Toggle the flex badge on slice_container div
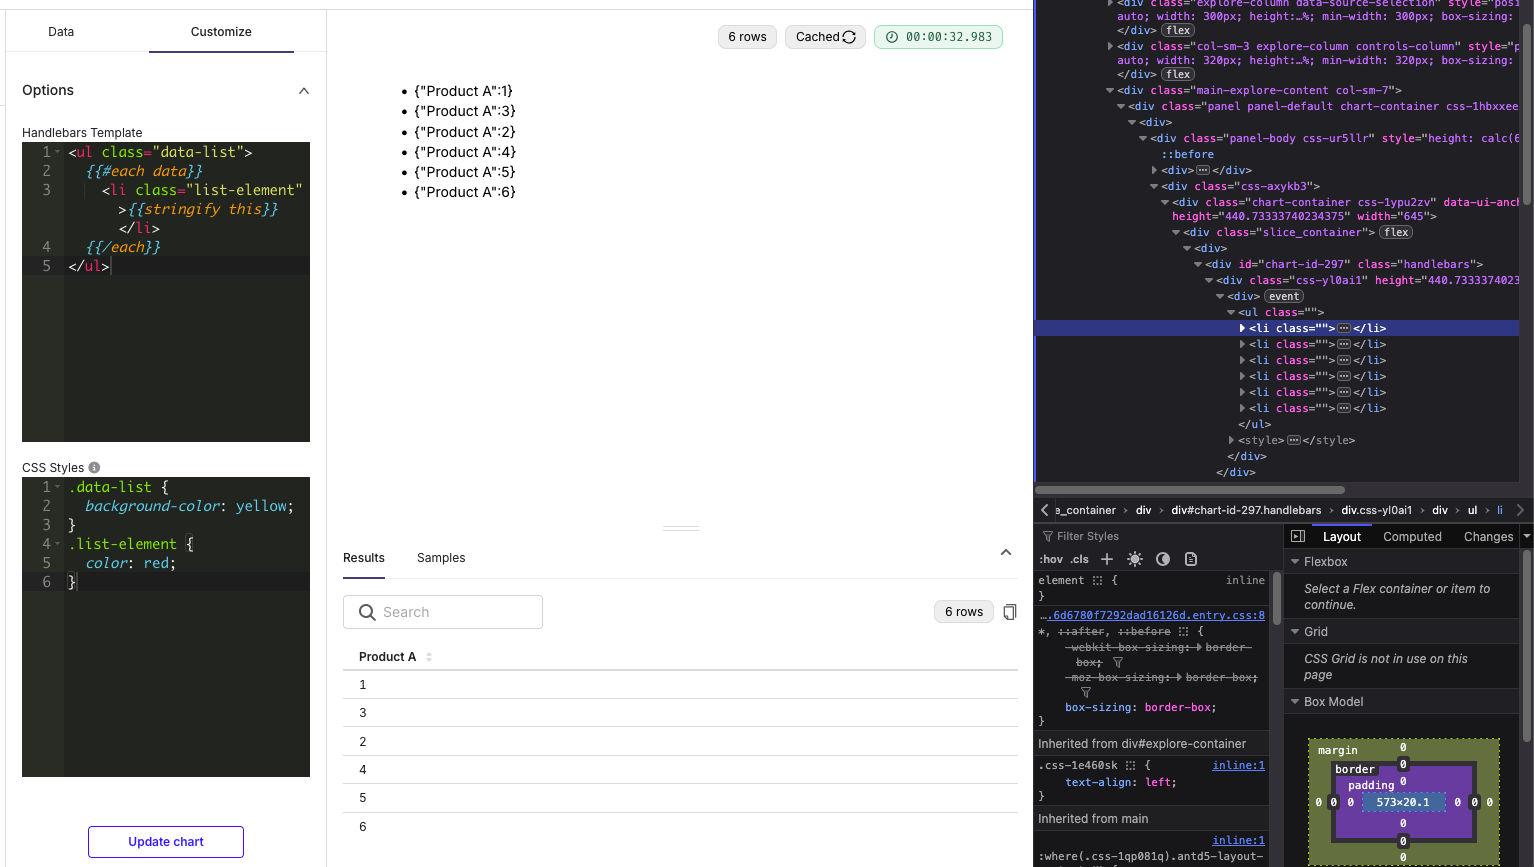 tap(1396, 232)
